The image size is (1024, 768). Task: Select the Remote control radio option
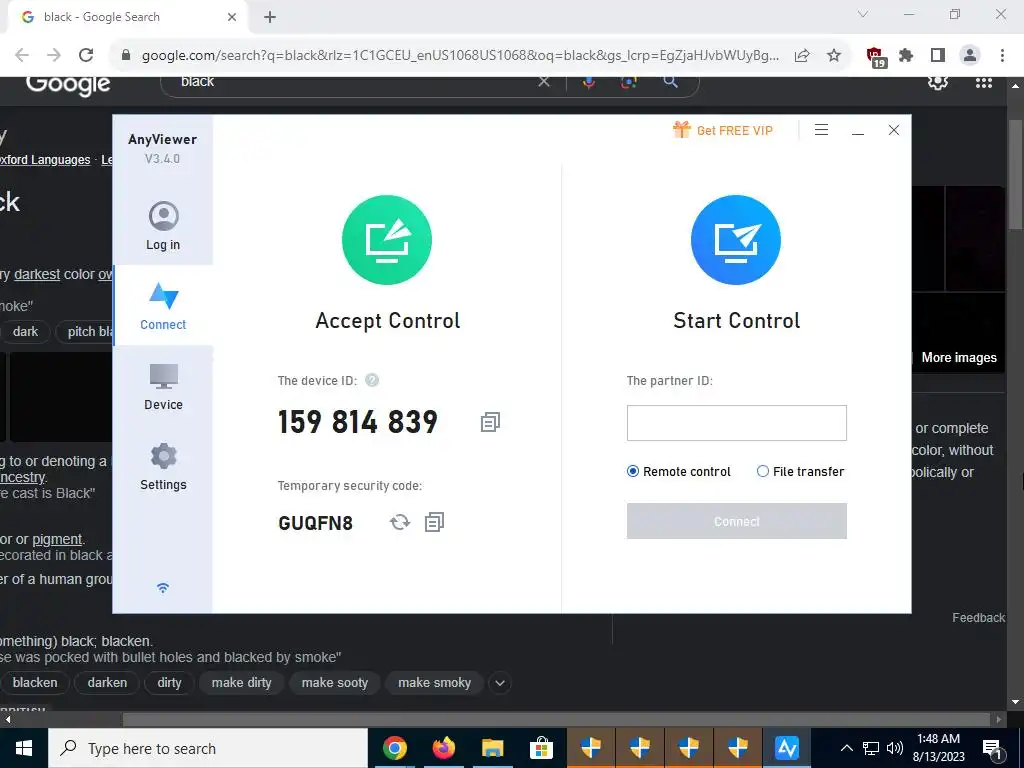[679, 472]
